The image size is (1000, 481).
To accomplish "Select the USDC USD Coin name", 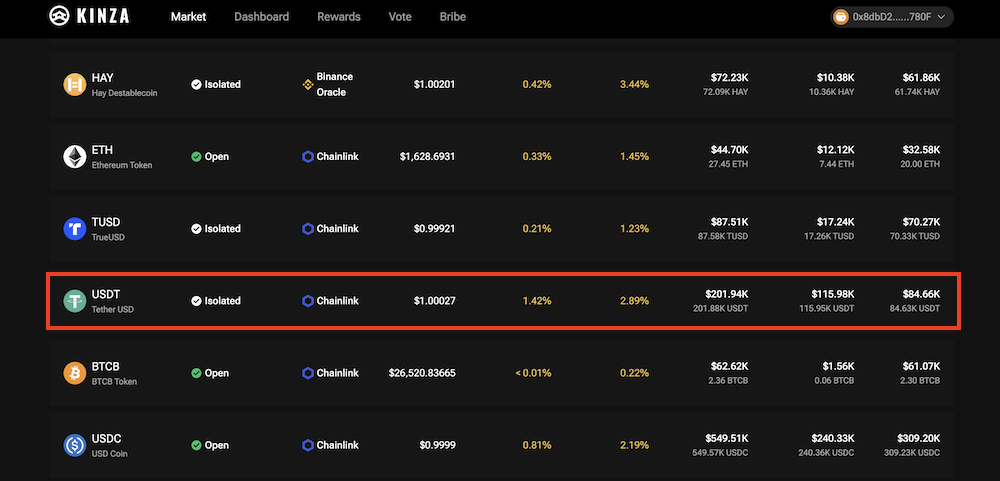I will [109, 445].
